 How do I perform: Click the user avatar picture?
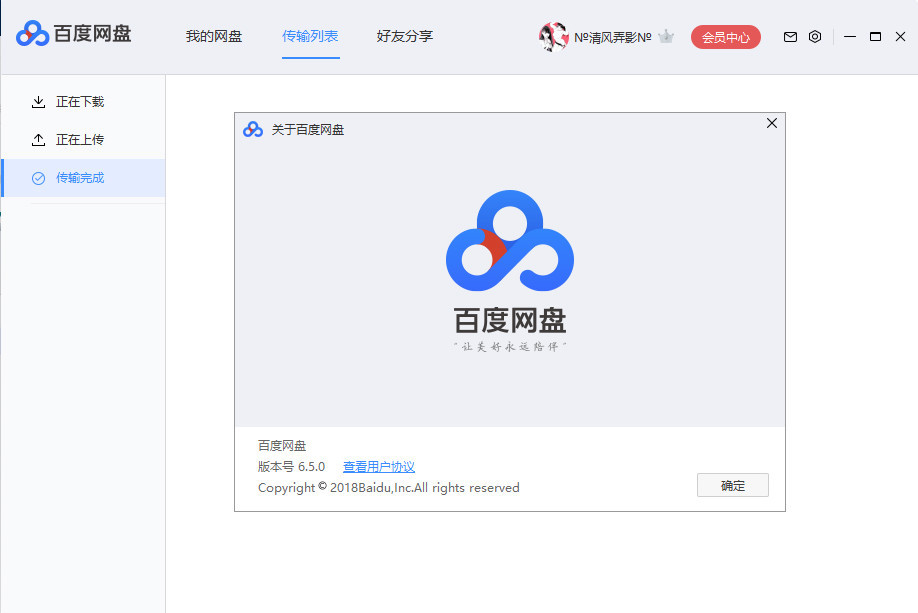tap(553, 36)
